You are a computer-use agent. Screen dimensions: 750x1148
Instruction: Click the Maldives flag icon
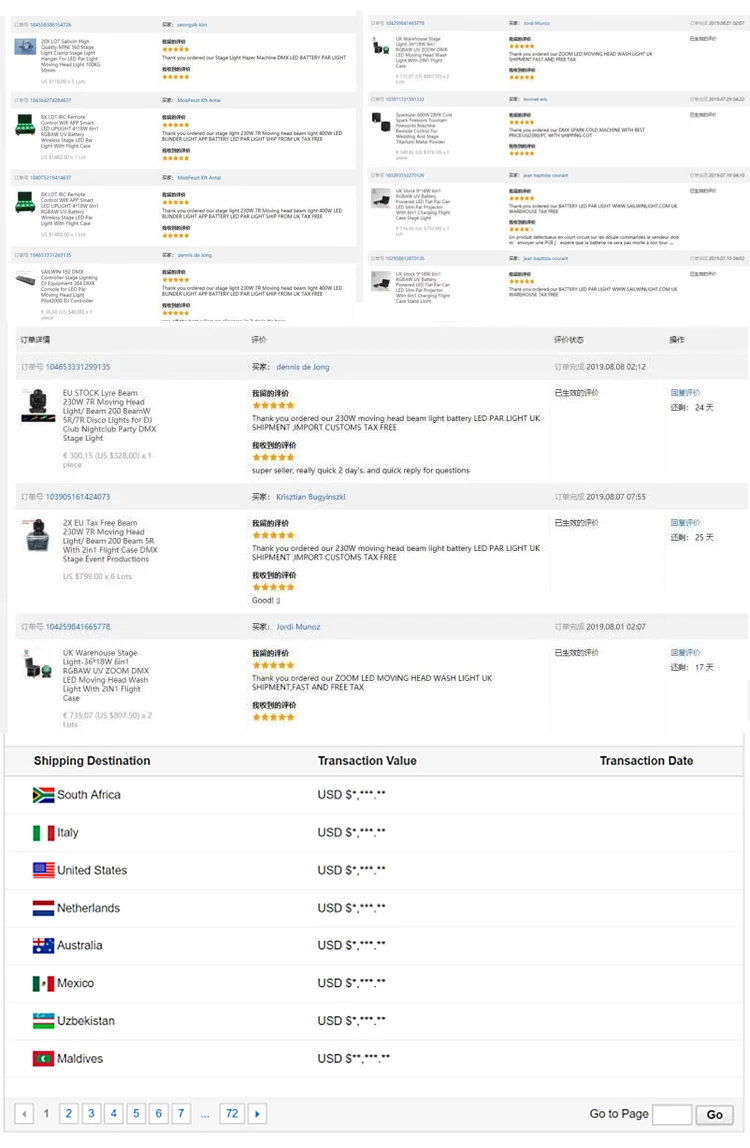43,1058
